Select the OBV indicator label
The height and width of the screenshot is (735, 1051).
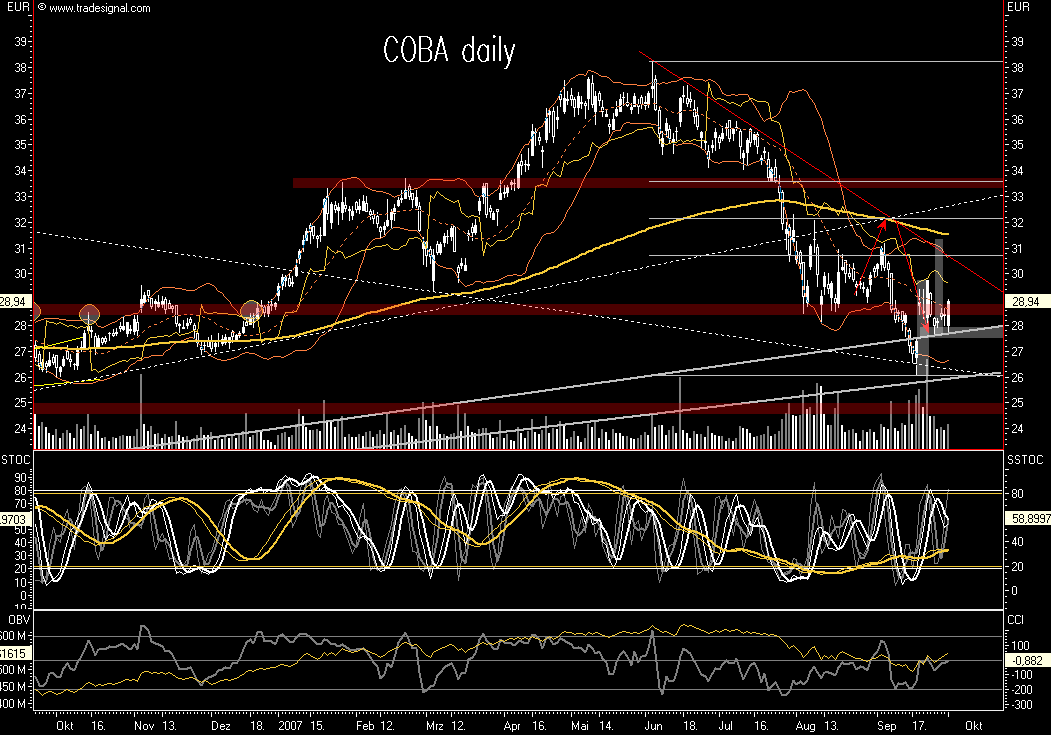point(17,617)
